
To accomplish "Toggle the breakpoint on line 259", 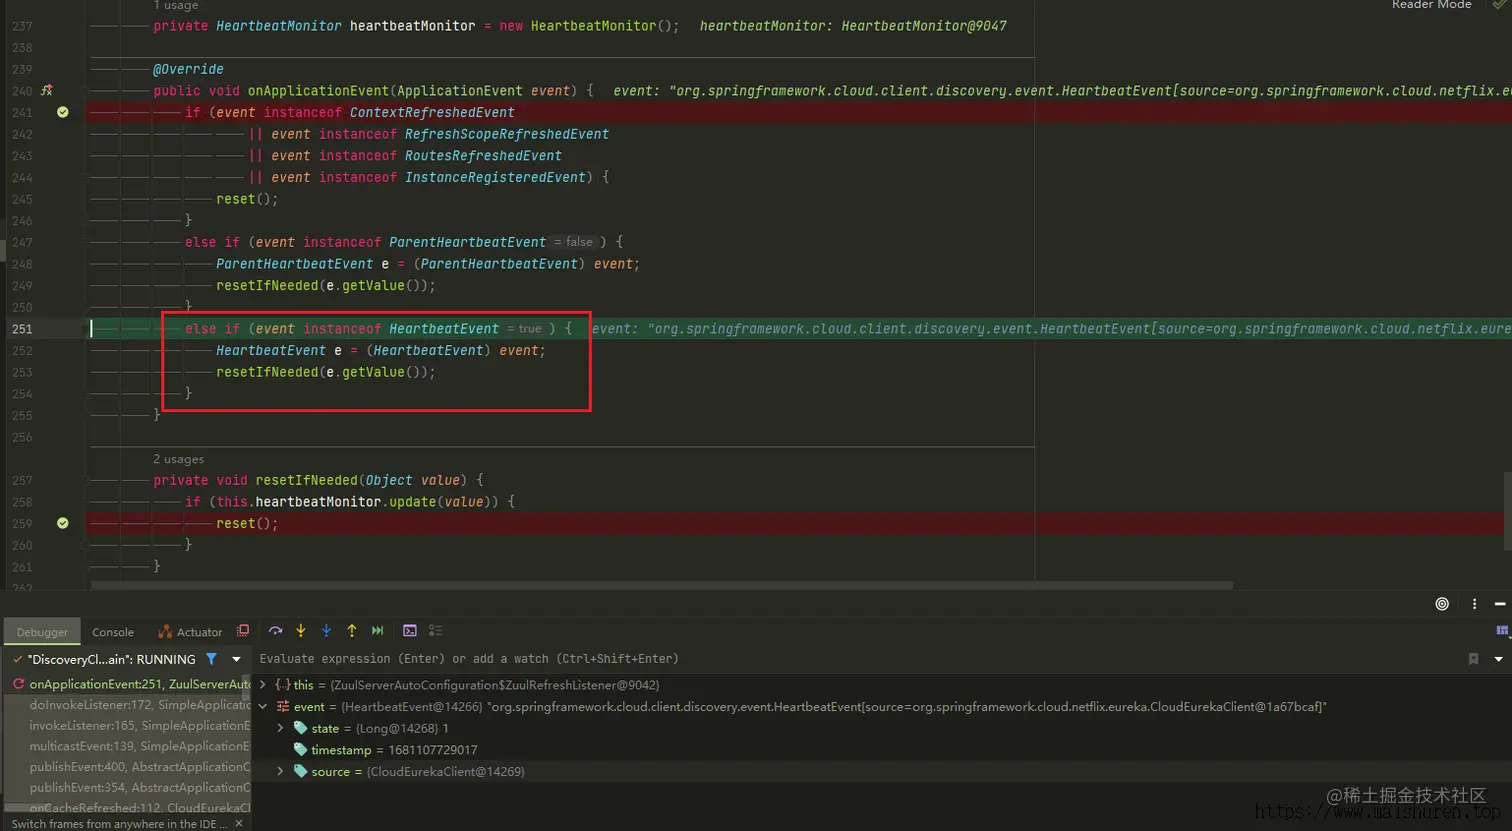I will click(63, 523).
